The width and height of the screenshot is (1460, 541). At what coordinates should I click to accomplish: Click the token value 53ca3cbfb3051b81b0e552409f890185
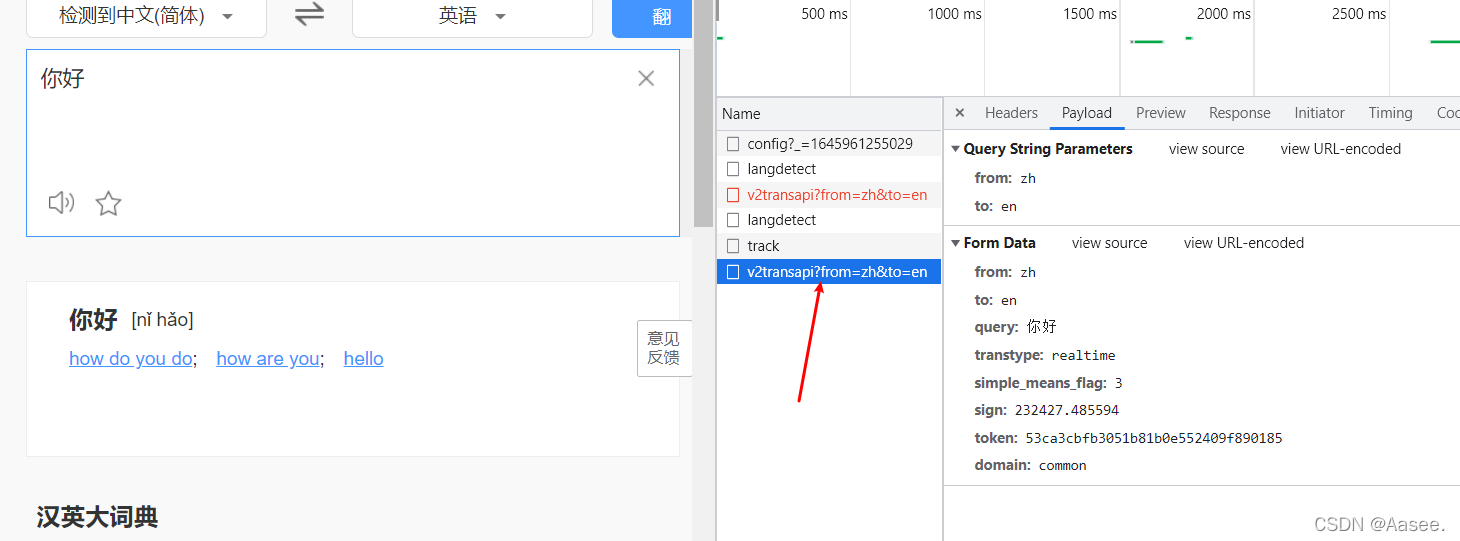coord(1153,439)
